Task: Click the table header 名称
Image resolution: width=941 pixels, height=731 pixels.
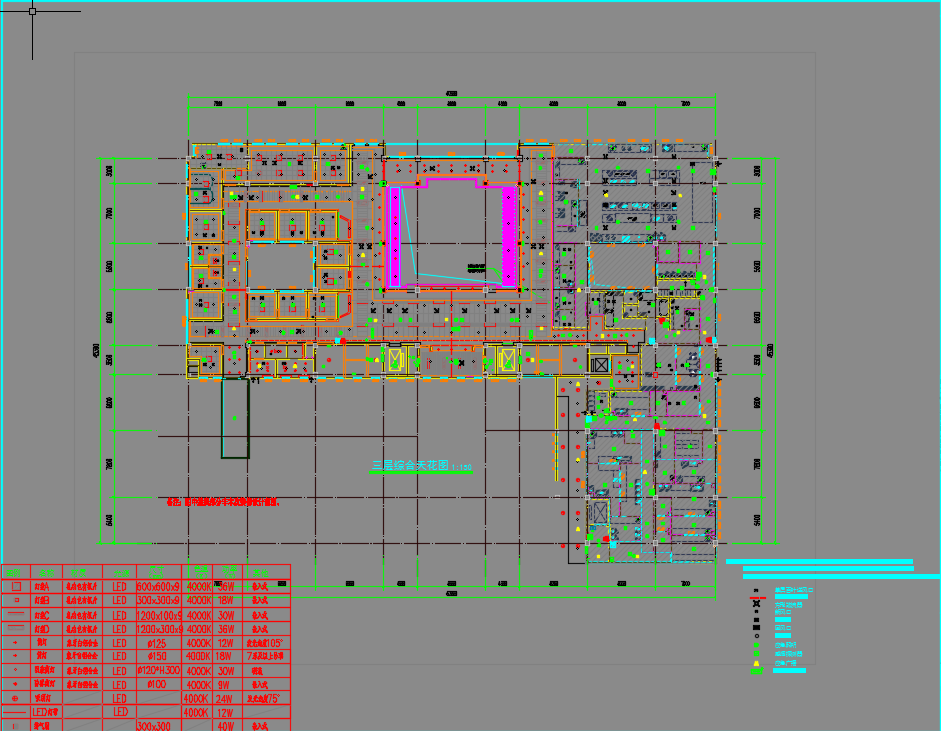Action: click(x=46, y=573)
